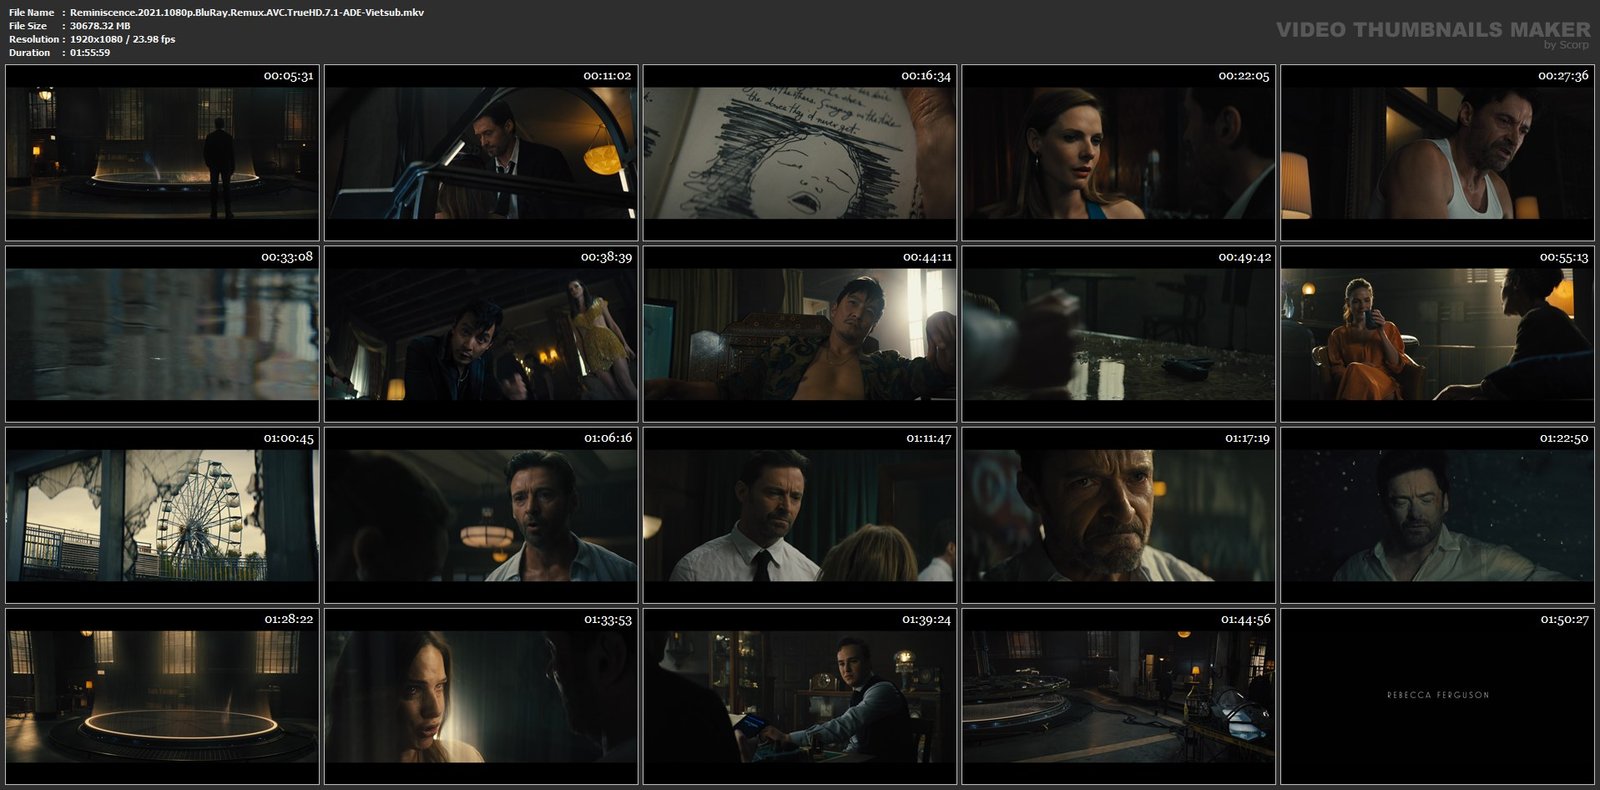This screenshot has width=1600, height=790.
Task: Open the Ferris wheel thumbnail at 01:00:45
Action: coord(162,515)
